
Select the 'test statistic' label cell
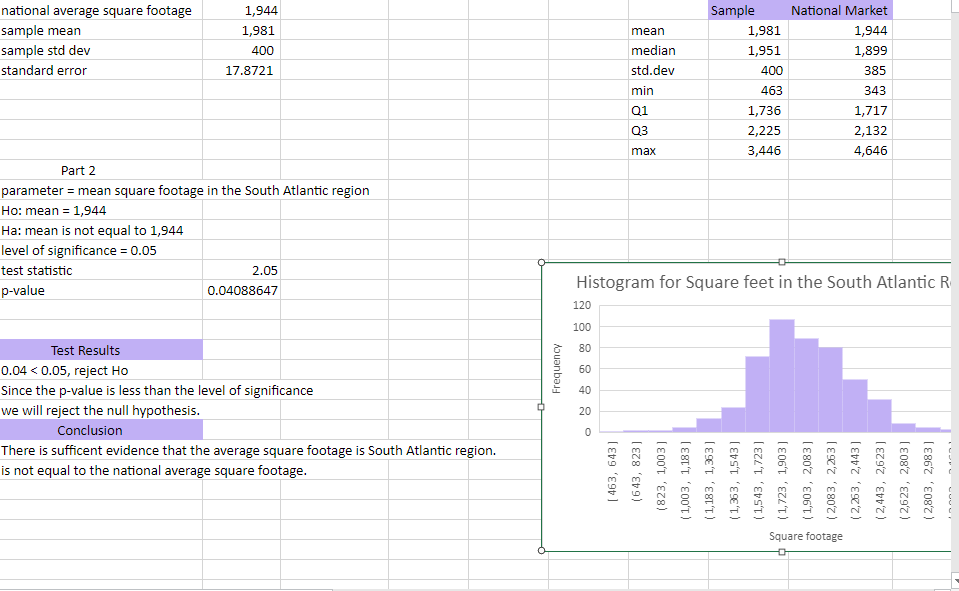(x=101, y=270)
